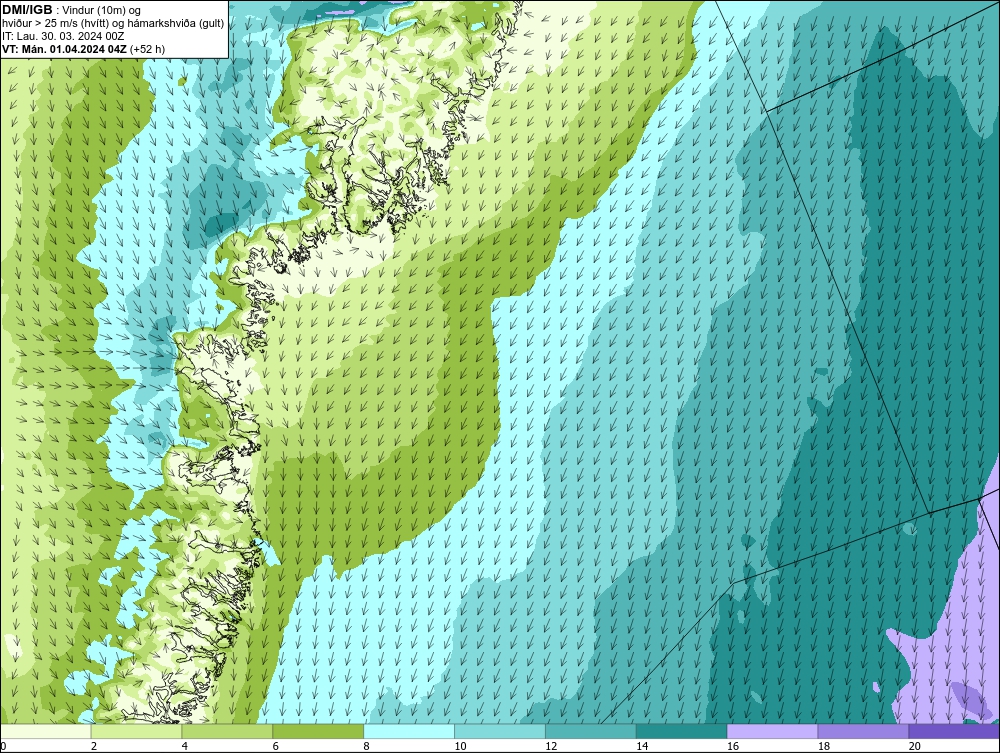
Task: Click the legend value label '20'
Action: click(915, 746)
